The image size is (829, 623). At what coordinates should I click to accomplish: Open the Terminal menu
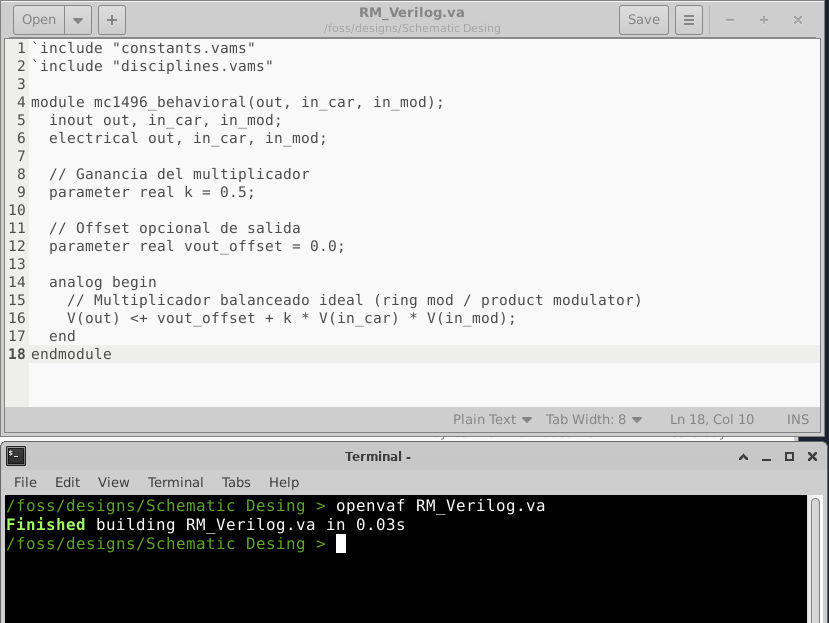(175, 482)
